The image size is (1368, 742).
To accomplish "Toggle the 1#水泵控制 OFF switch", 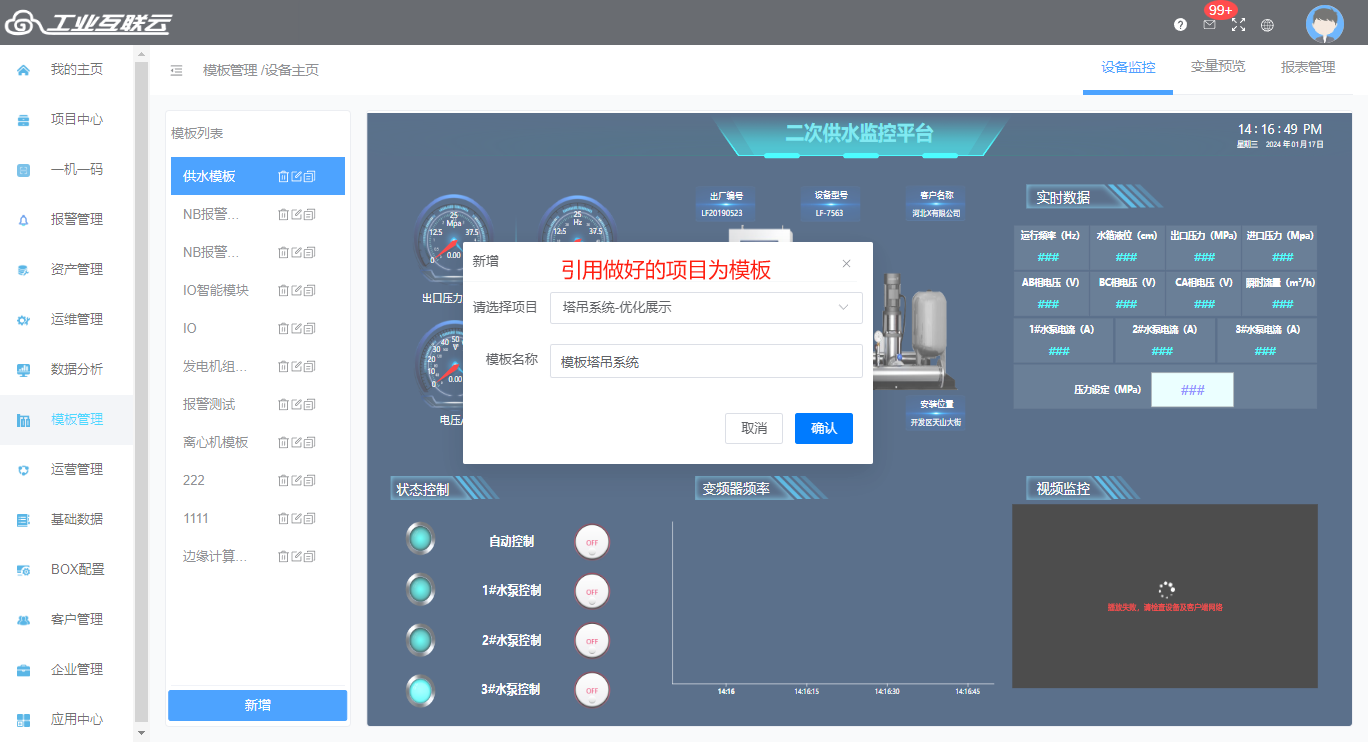I will (591, 591).
